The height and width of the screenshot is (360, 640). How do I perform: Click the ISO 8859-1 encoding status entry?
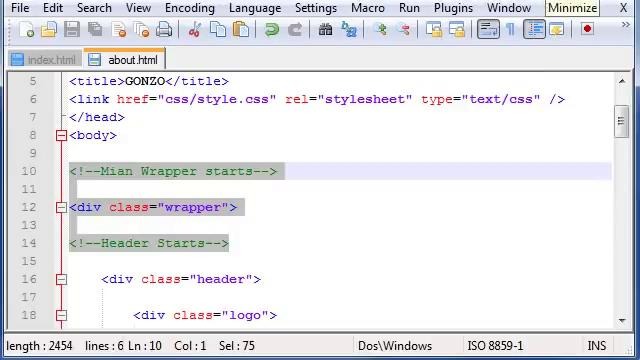coord(495,346)
